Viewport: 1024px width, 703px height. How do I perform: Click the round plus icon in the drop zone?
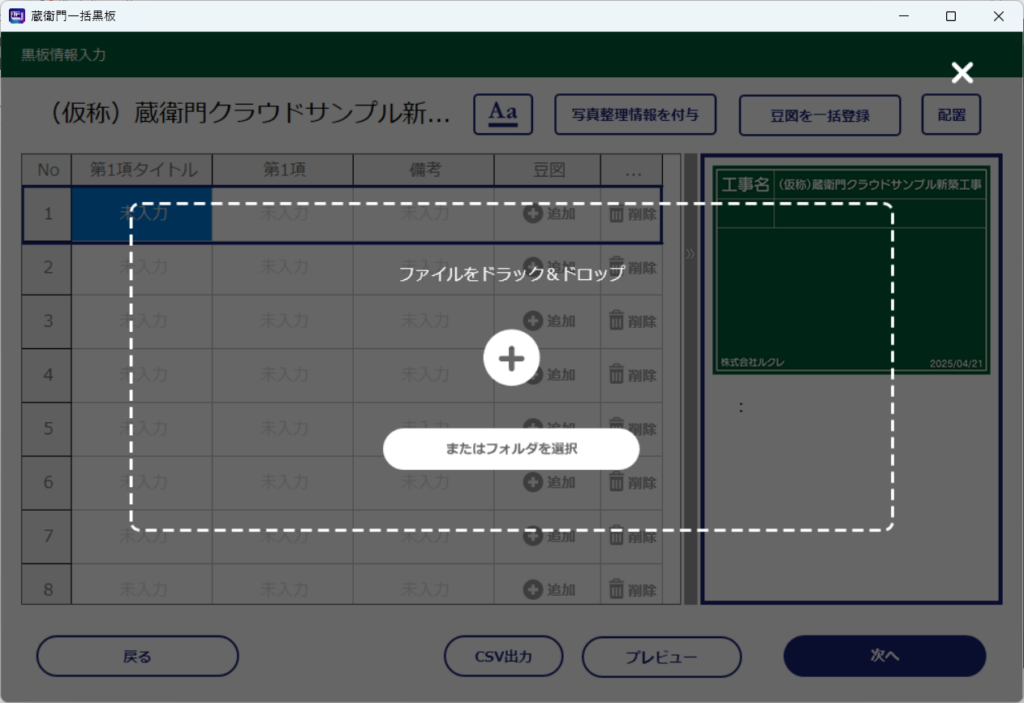511,358
